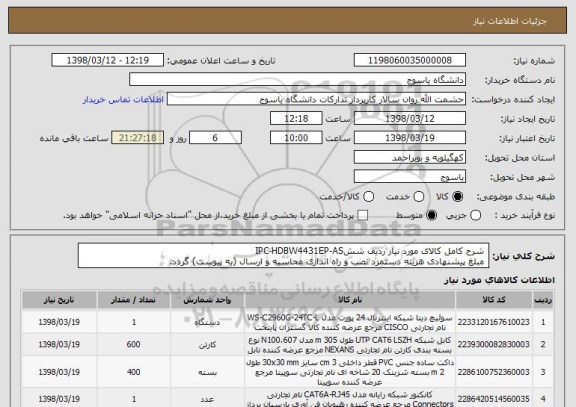Click the request creator name field
The image size is (576, 407).
tap(316, 99)
